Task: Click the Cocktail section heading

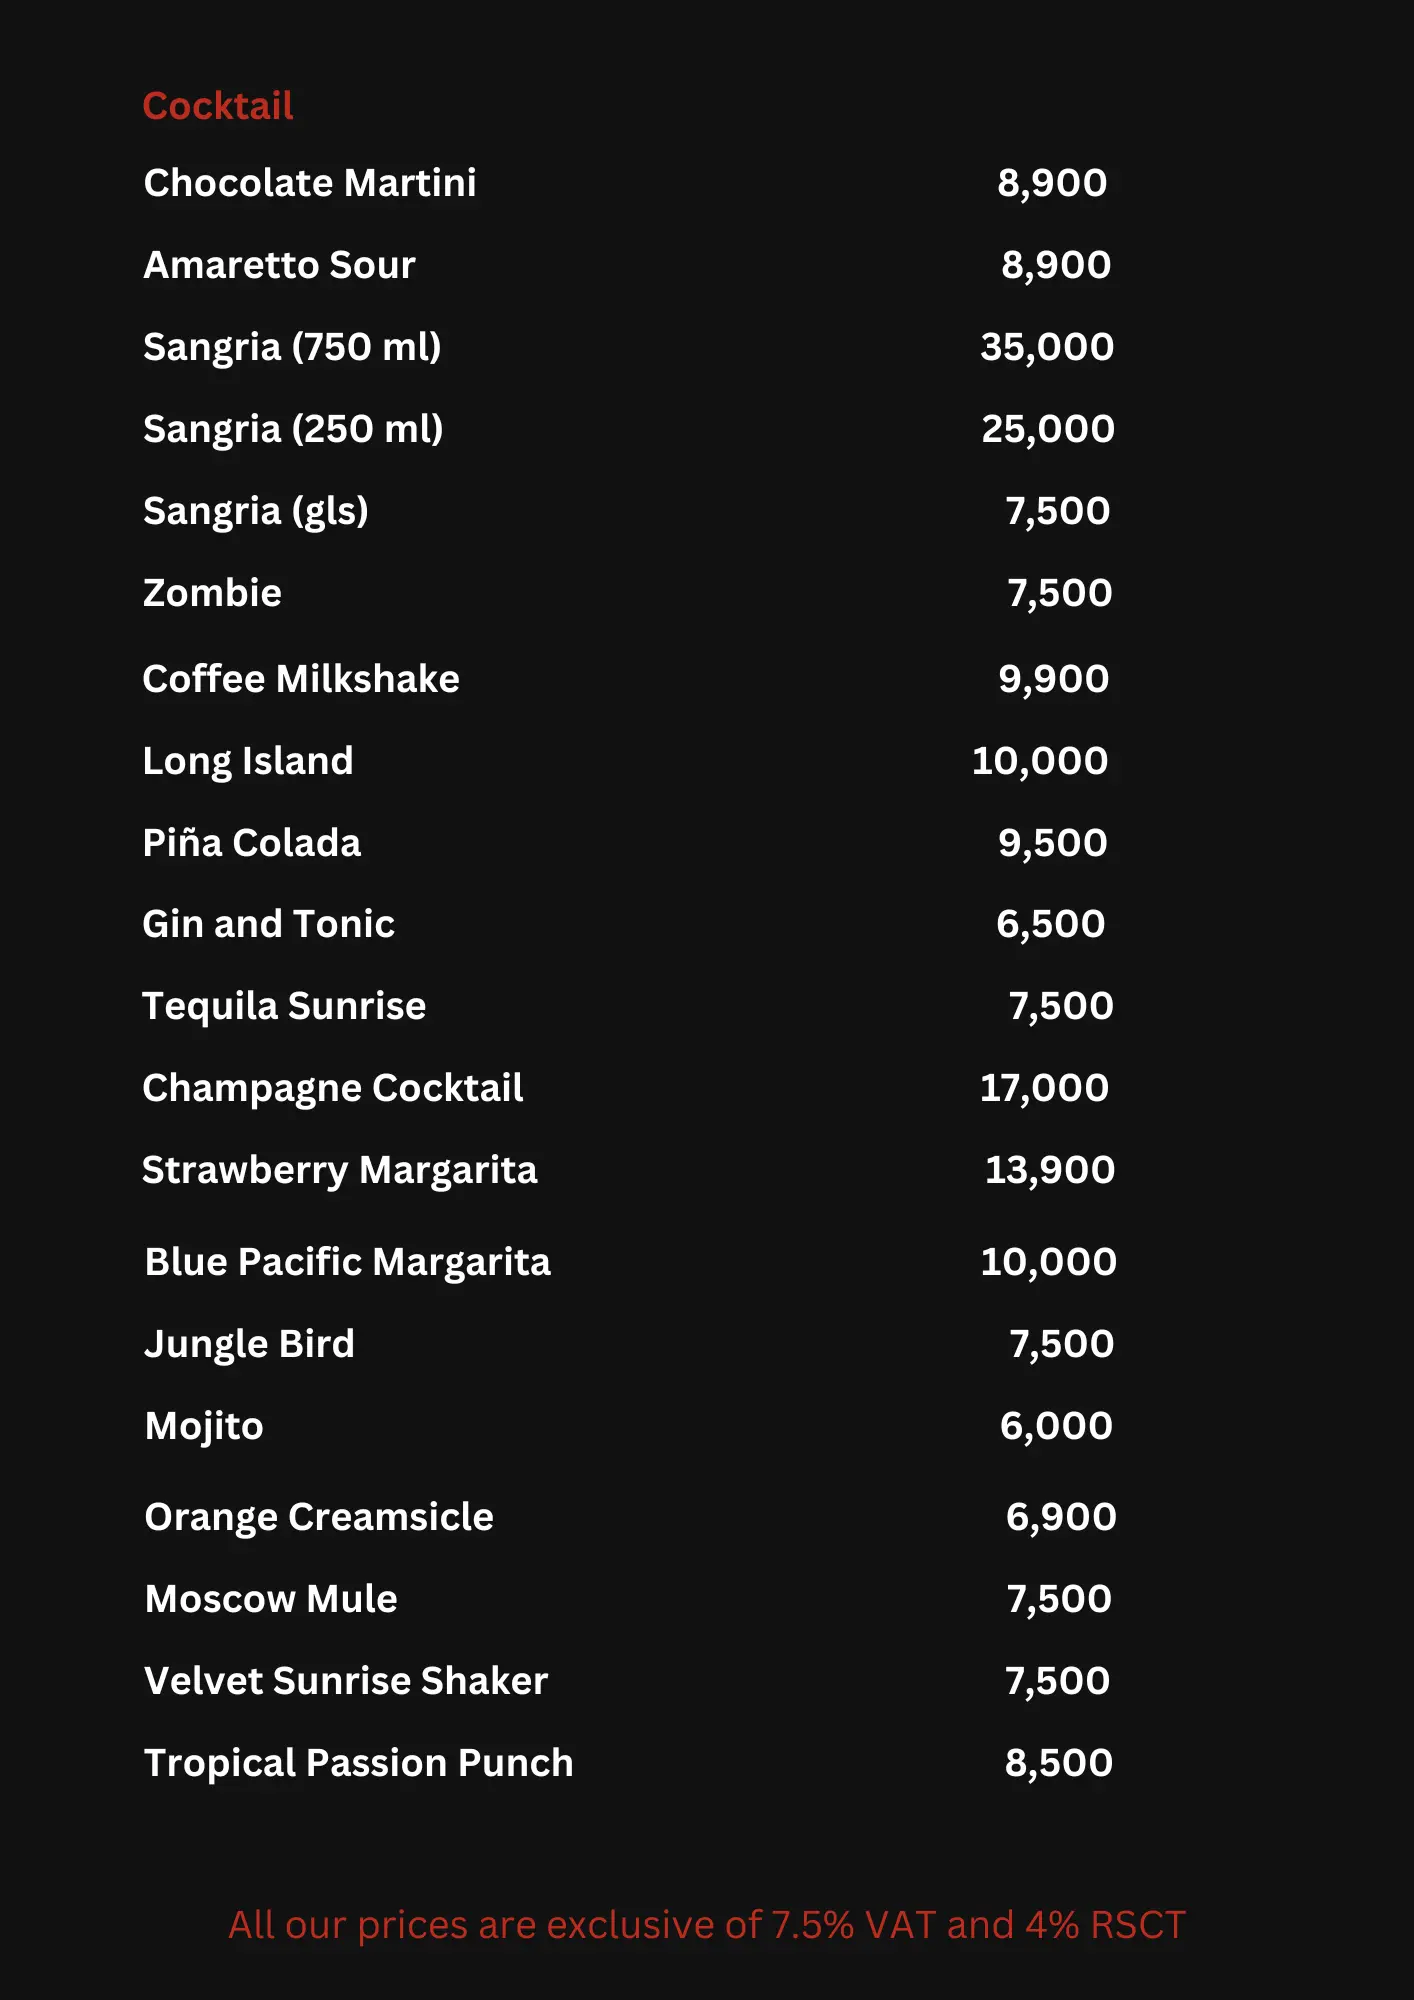Action: click(x=218, y=106)
